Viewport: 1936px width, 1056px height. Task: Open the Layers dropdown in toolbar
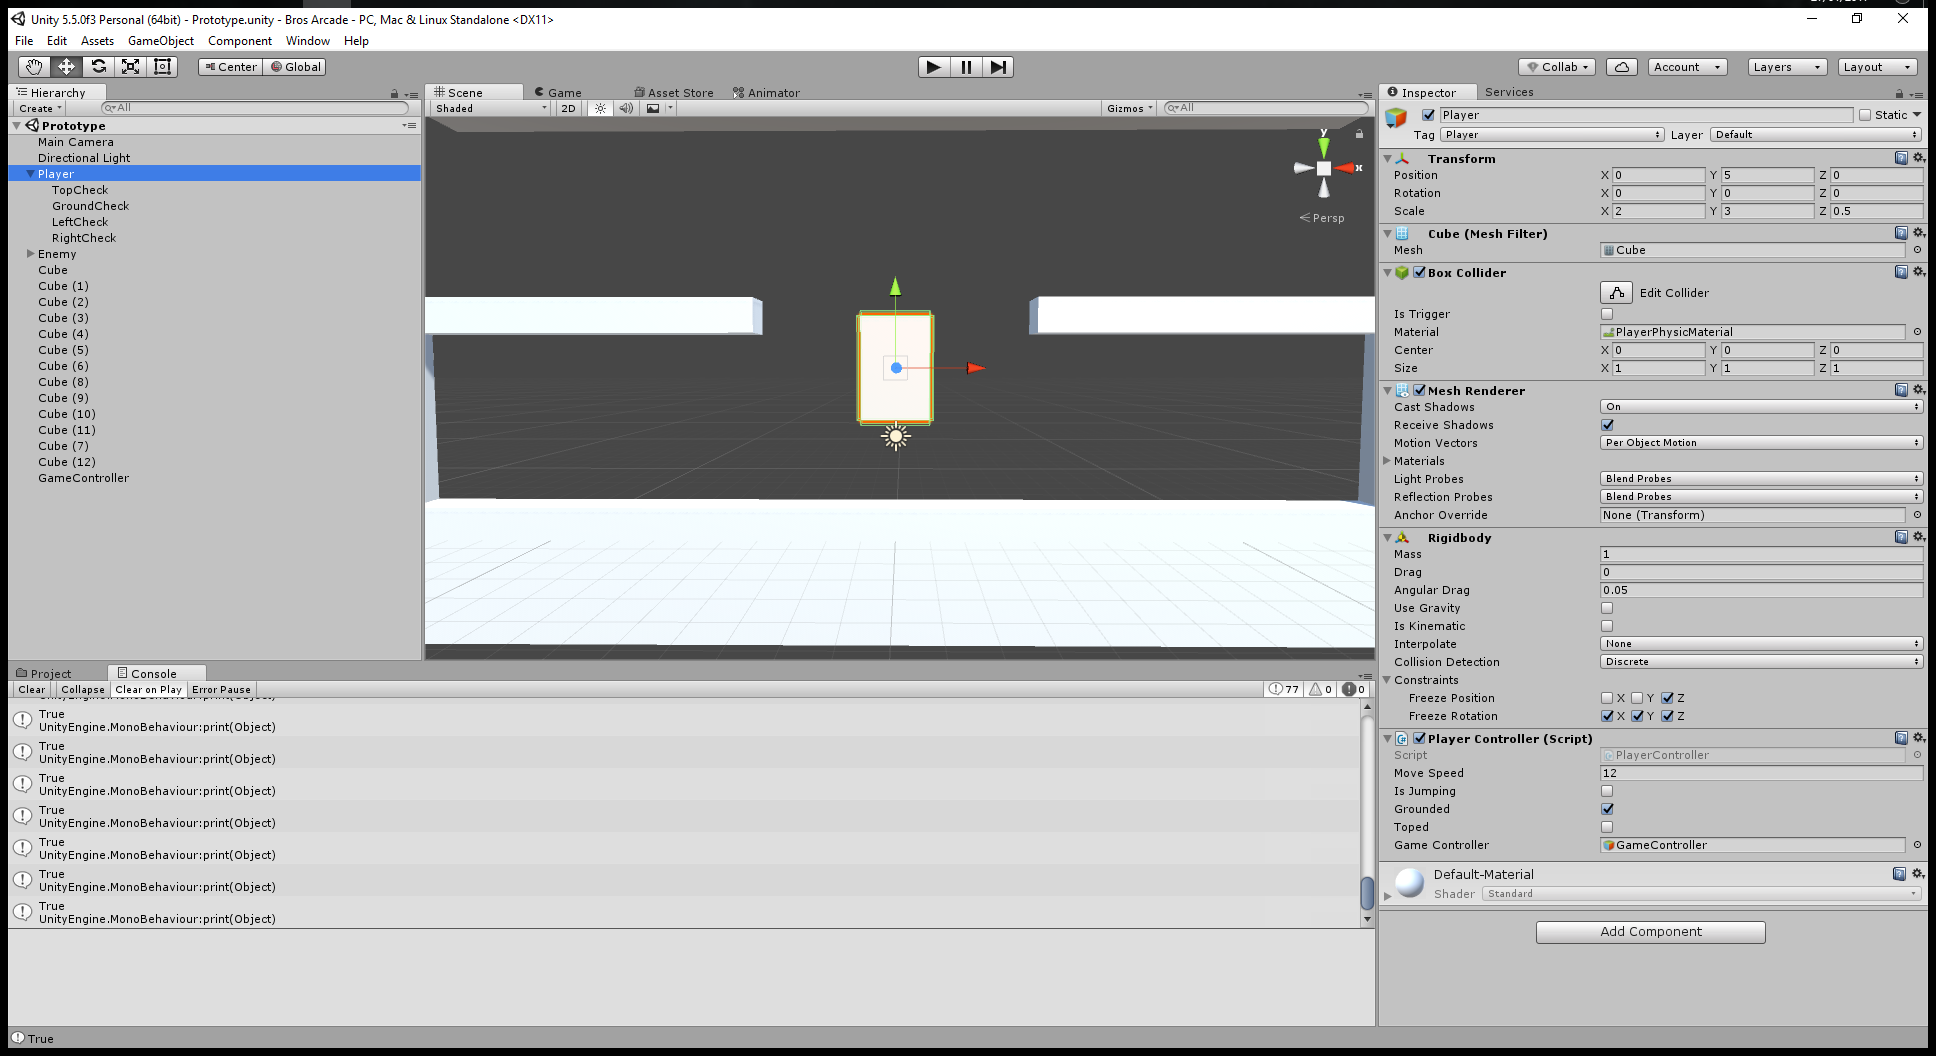pos(1787,67)
